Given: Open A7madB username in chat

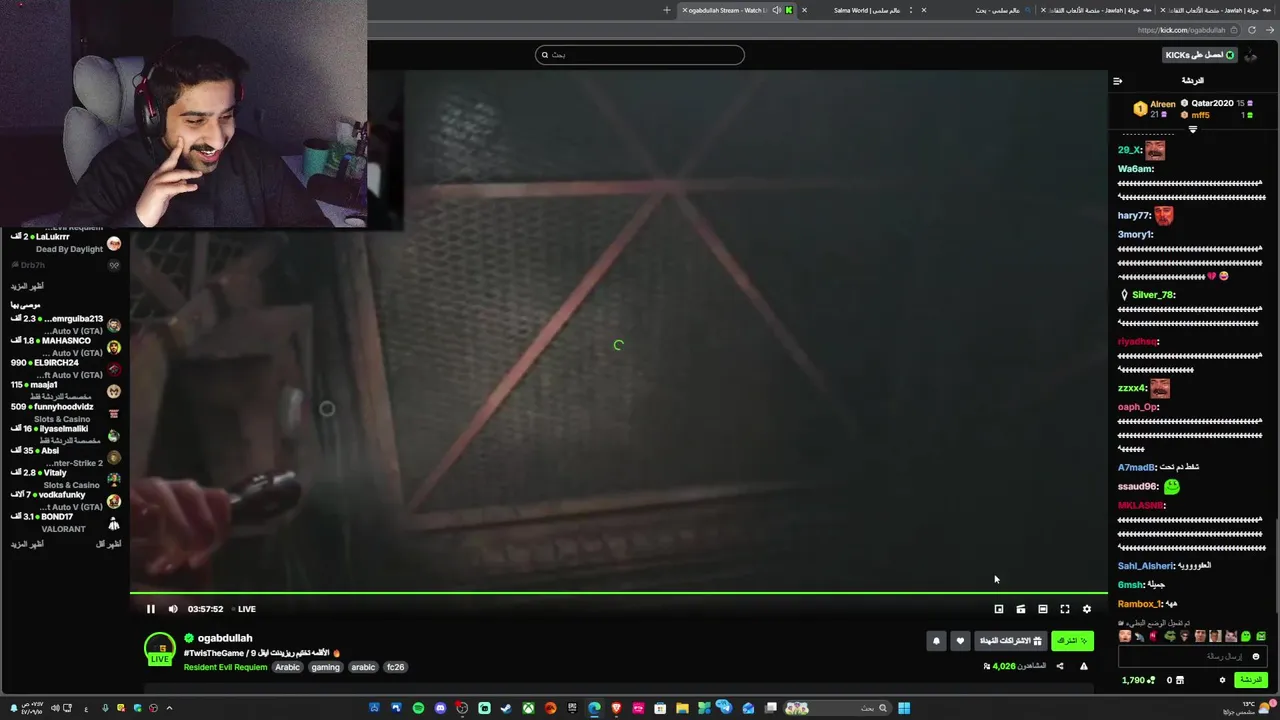Looking at the screenshot, I should point(1136,467).
